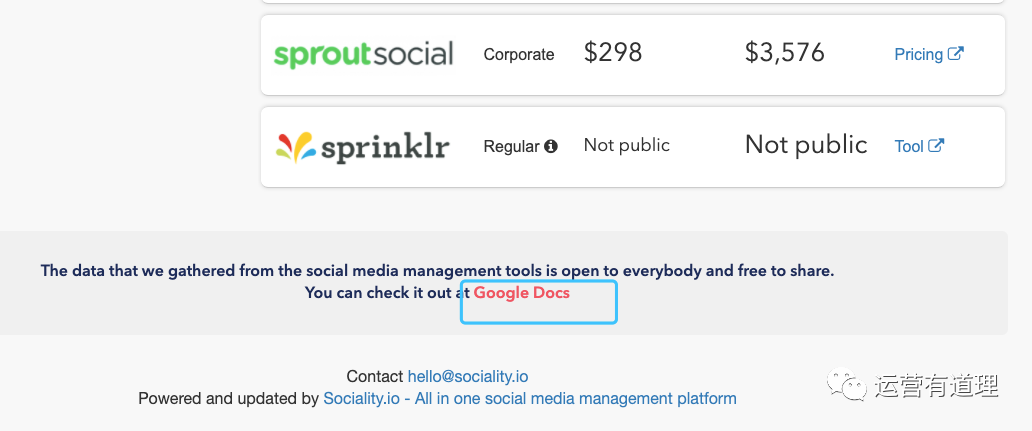
Task: Click the WeChat watermark icon
Action: (847, 386)
